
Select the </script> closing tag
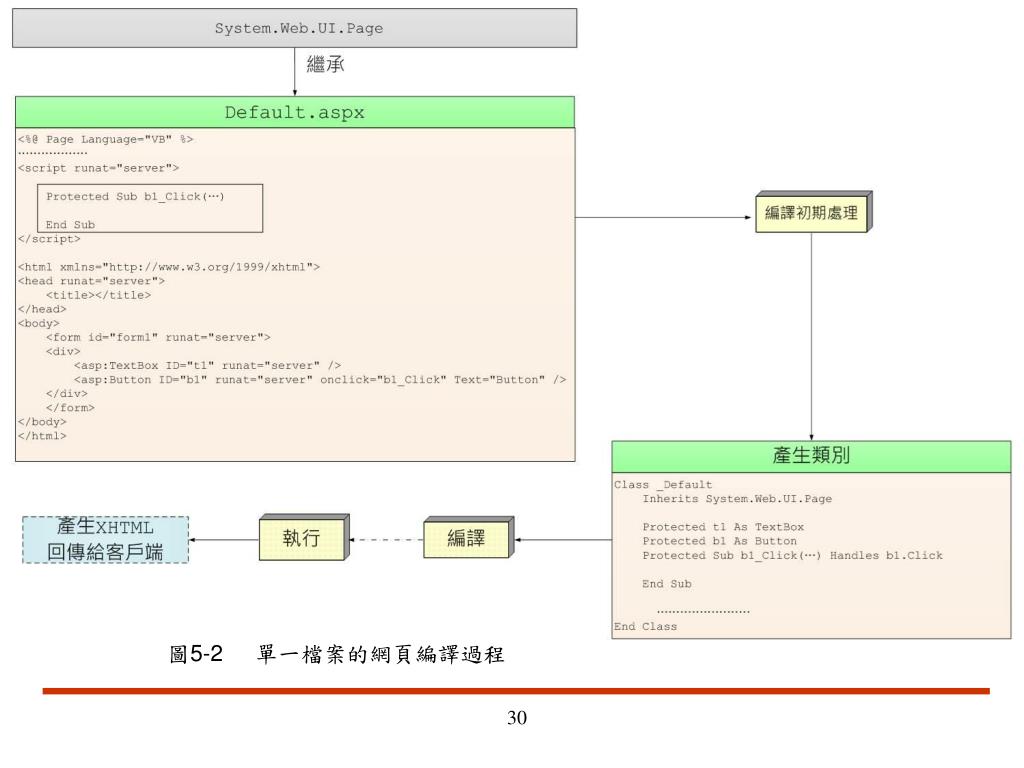[x=50, y=239]
